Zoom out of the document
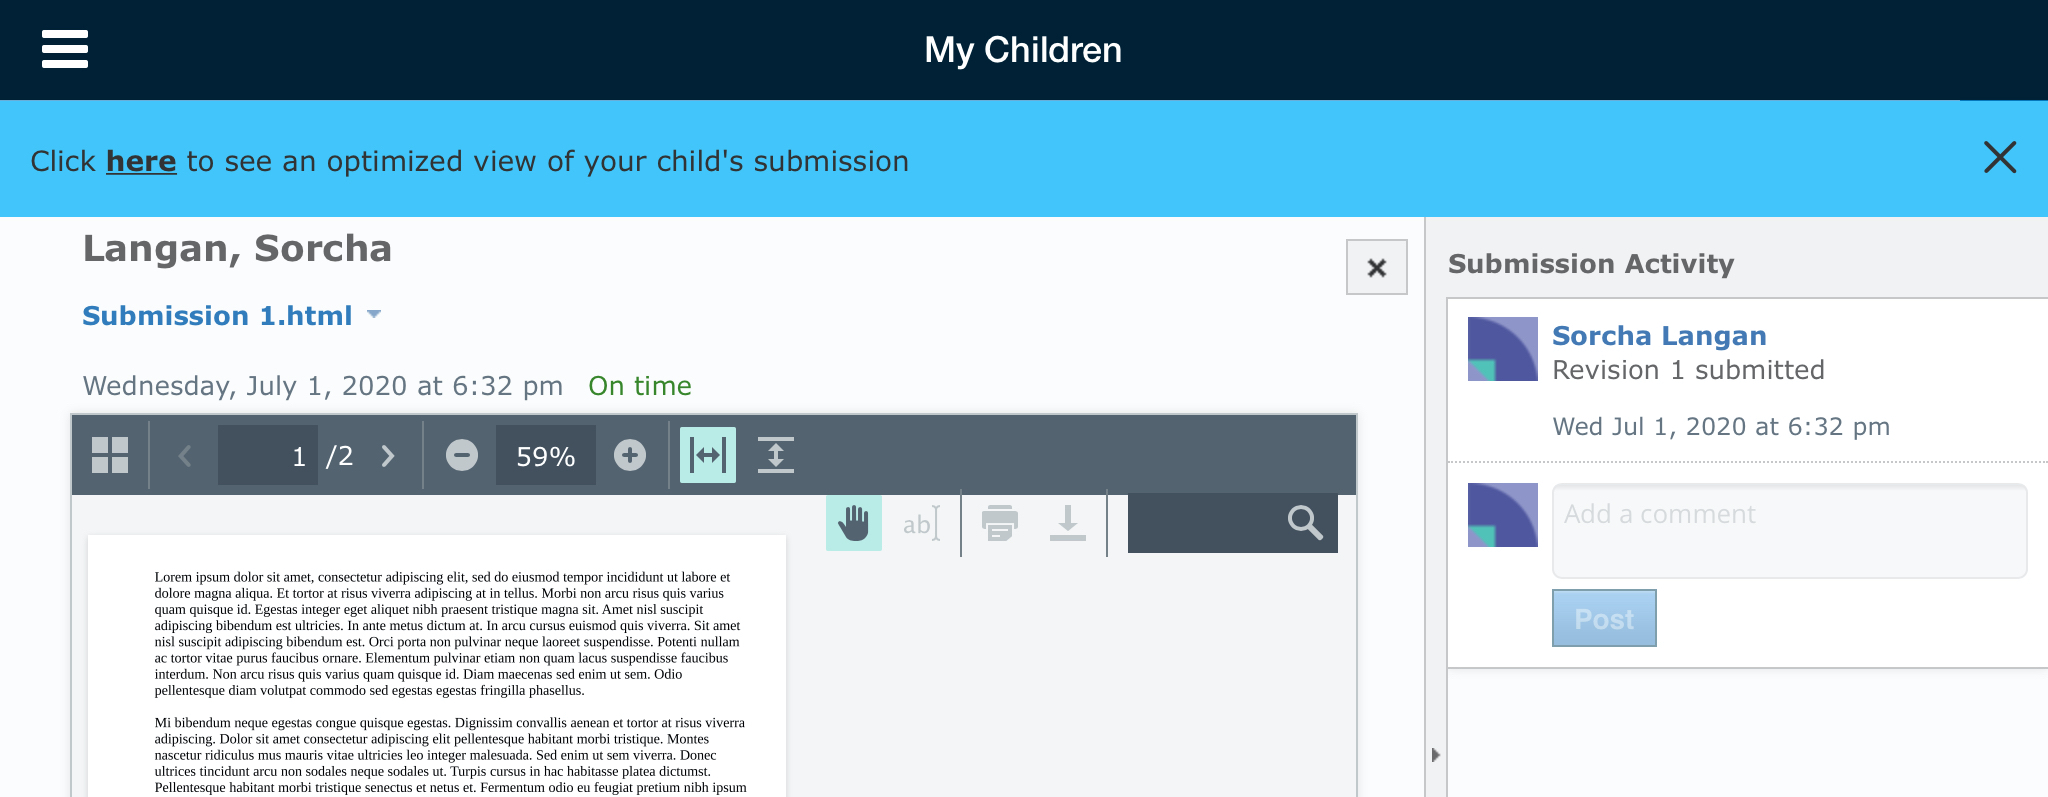The height and width of the screenshot is (797, 2048). 461,456
